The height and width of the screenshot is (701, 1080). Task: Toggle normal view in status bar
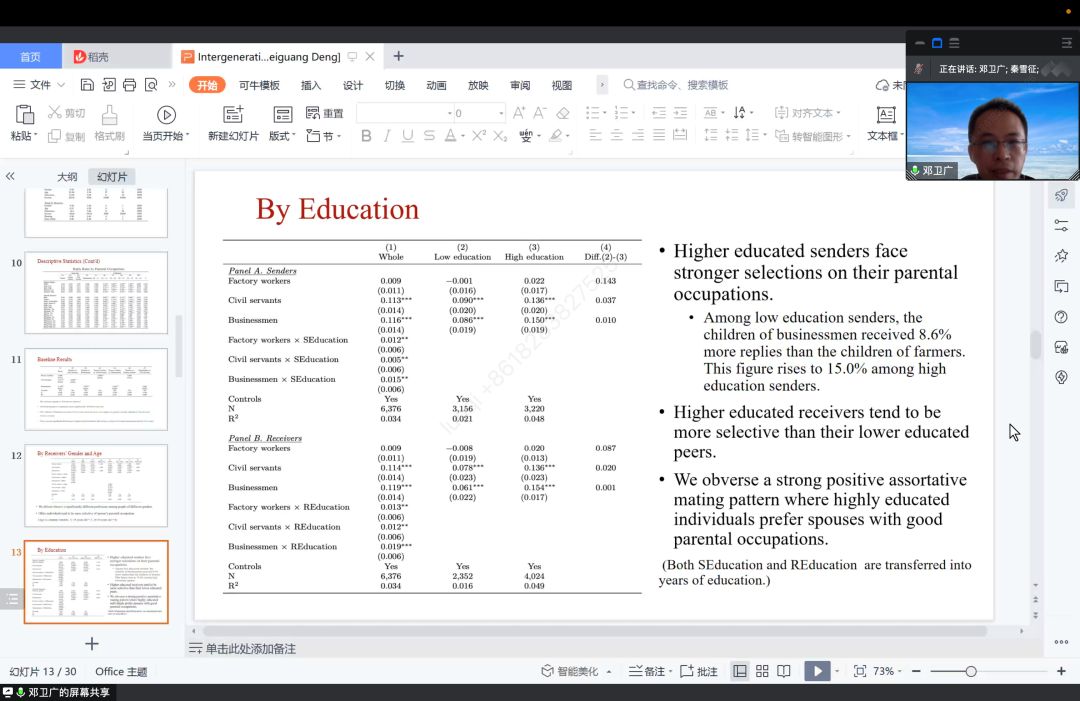tap(740, 671)
